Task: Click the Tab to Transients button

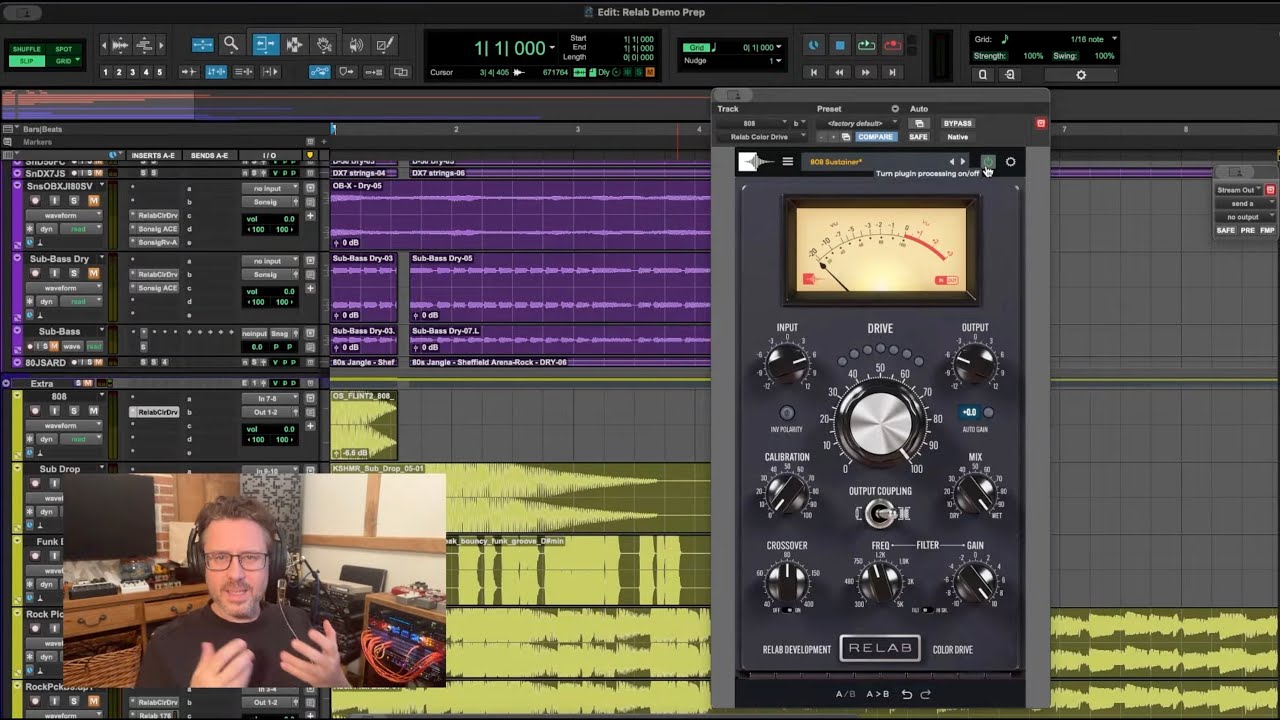Action: tap(188, 72)
